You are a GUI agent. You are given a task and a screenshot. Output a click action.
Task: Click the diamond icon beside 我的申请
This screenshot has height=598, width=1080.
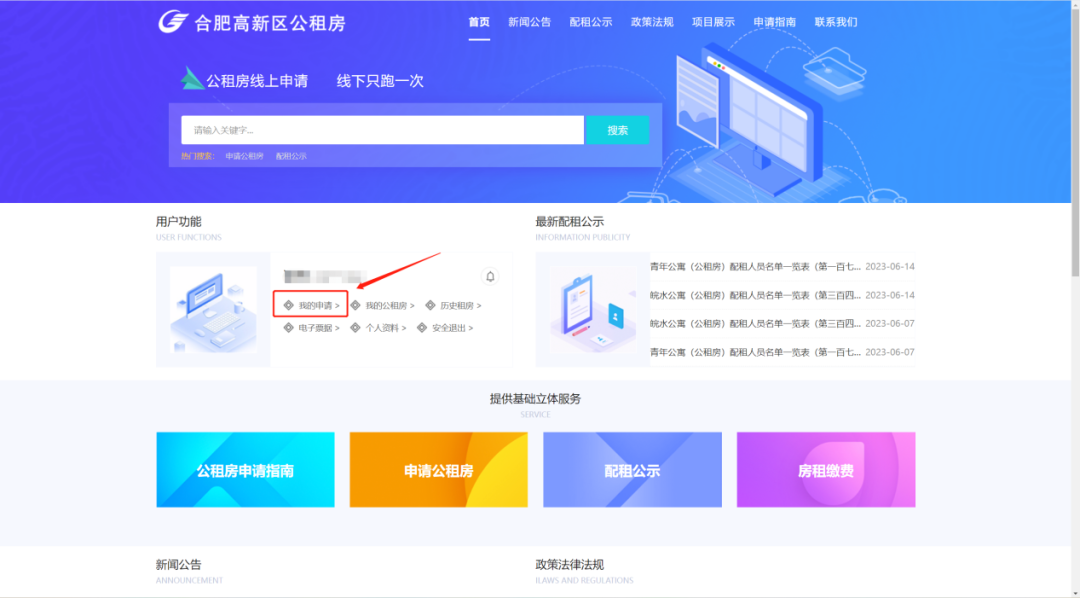click(x=288, y=305)
